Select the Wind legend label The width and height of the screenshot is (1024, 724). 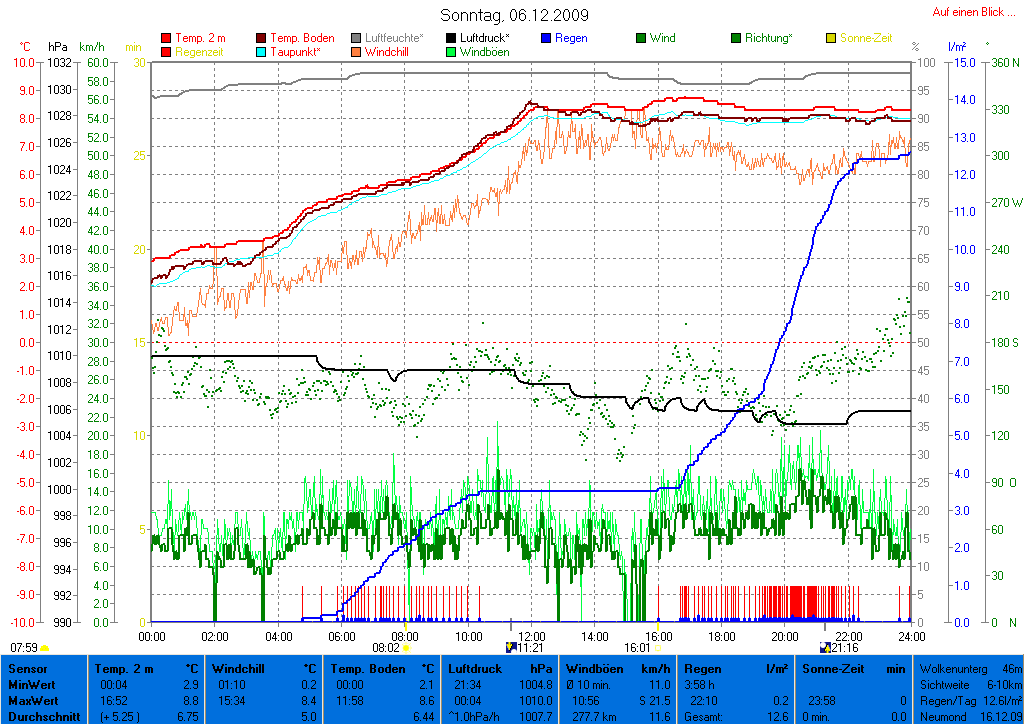662,38
